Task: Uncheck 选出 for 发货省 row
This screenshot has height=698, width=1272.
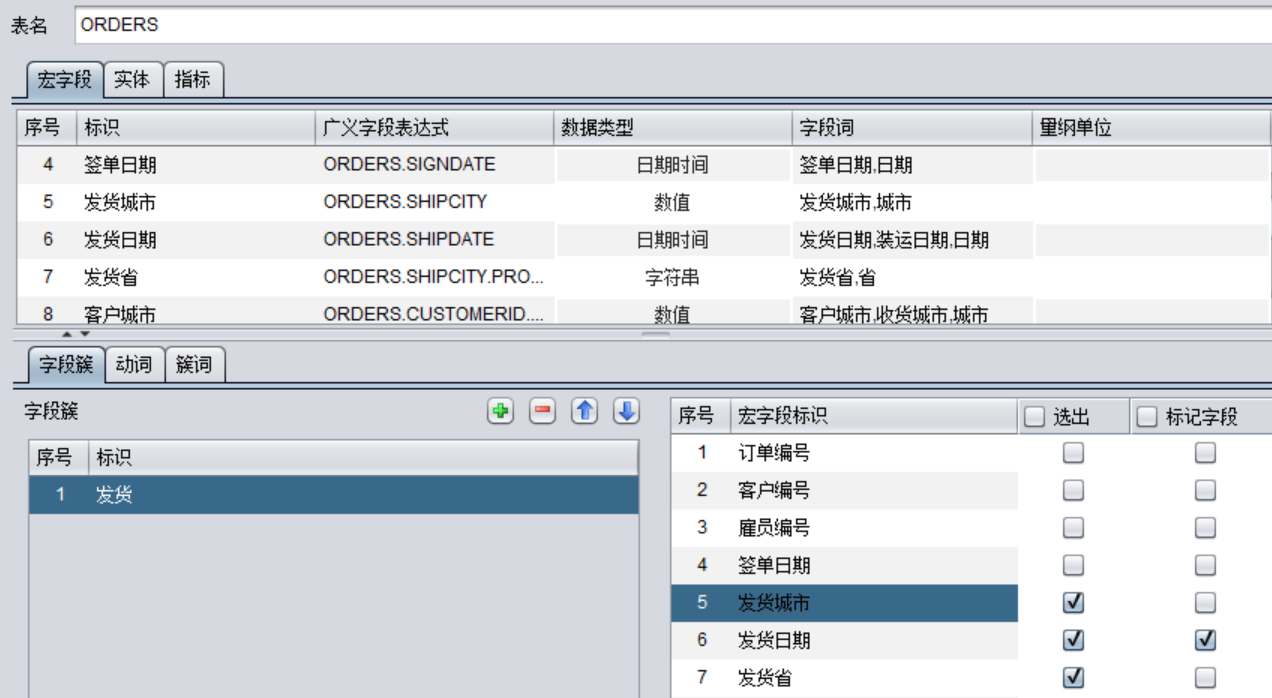Action: 1073,678
